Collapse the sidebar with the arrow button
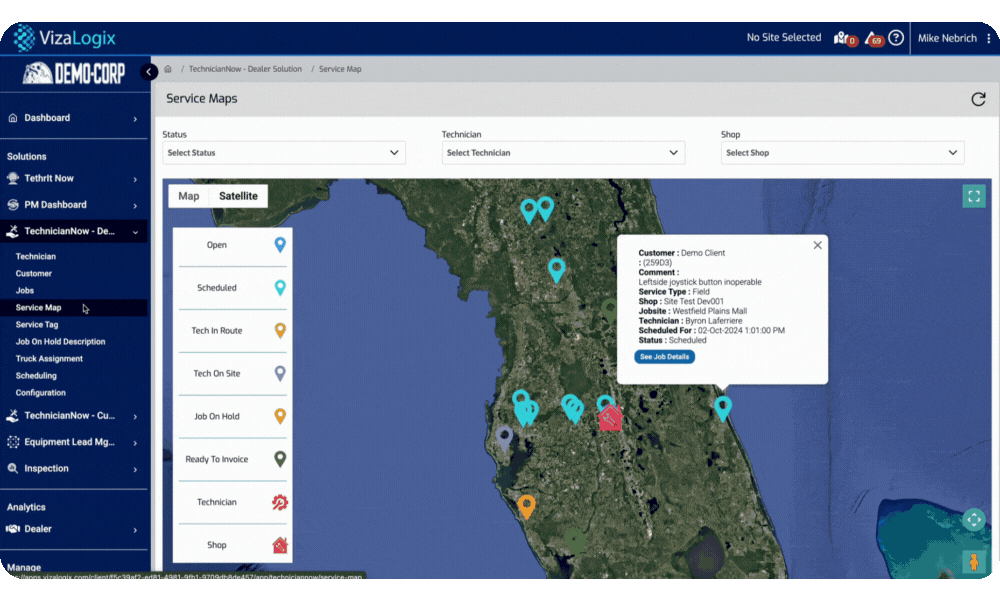The image size is (1000, 600). pyautogui.click(x=149, y=71)
